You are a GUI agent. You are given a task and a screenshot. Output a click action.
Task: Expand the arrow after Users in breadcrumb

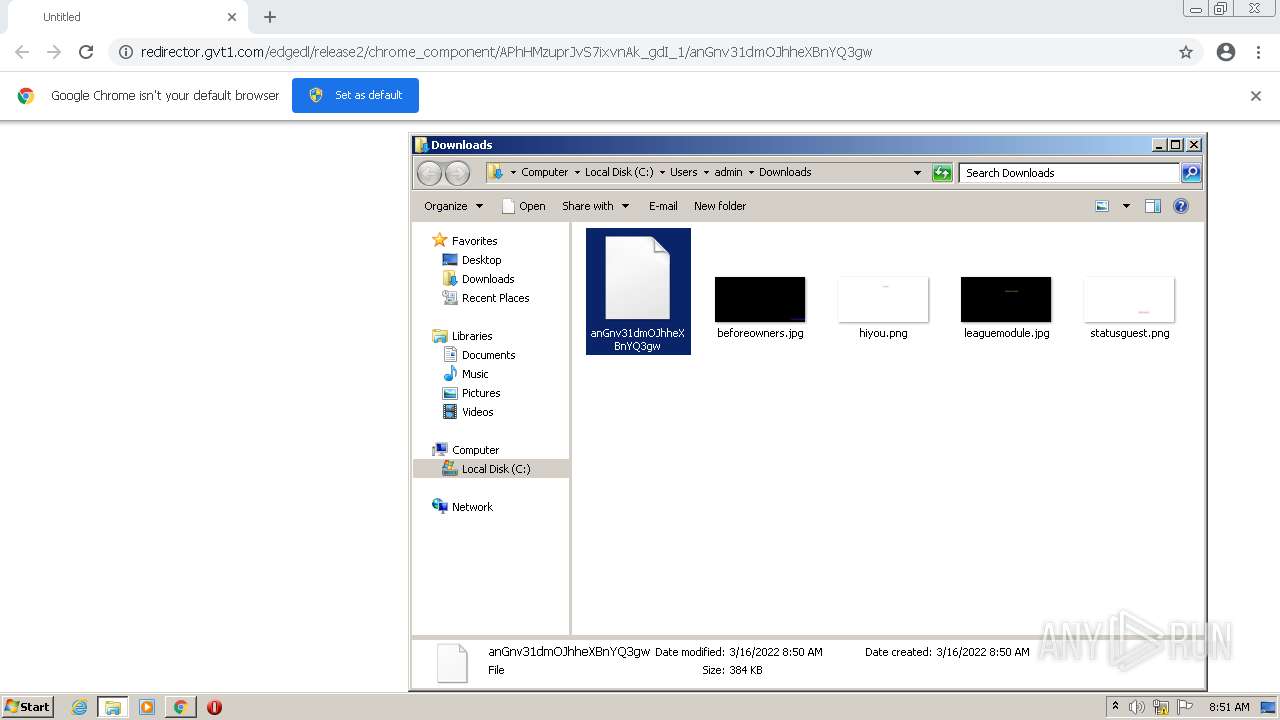coord(706,172)
